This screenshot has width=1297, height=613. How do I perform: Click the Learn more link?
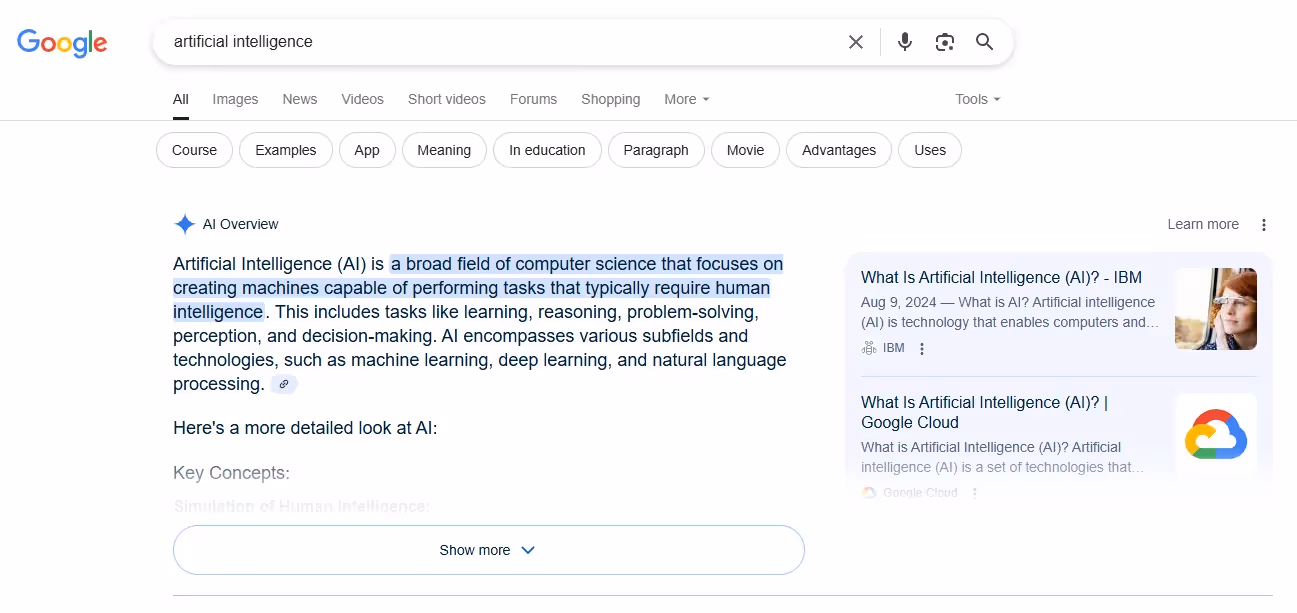[x=1203, y=224]
